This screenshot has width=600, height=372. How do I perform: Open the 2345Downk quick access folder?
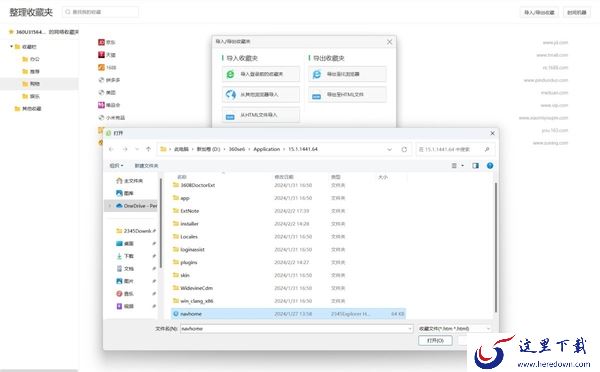point(134,231)
